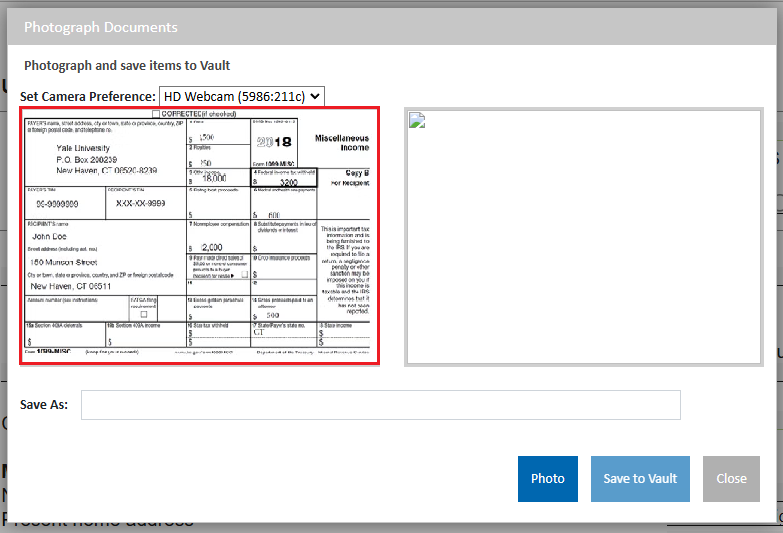Click the Miscellaneous Income form heading

(341, 143)
